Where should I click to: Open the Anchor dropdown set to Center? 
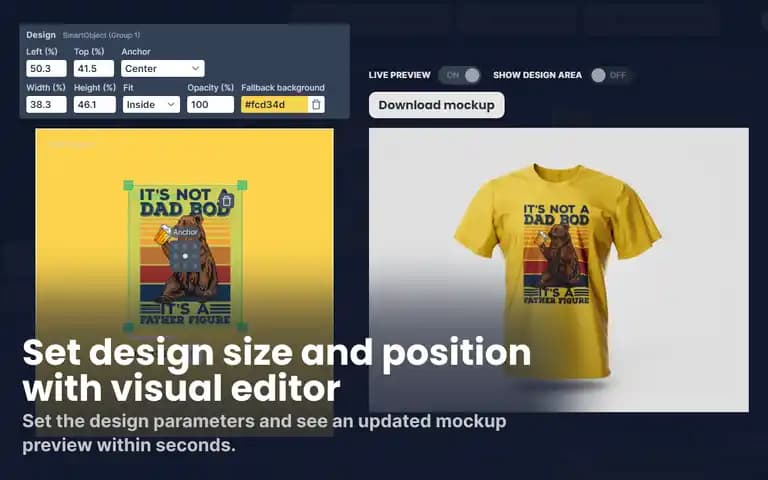[x=163, y=69]
